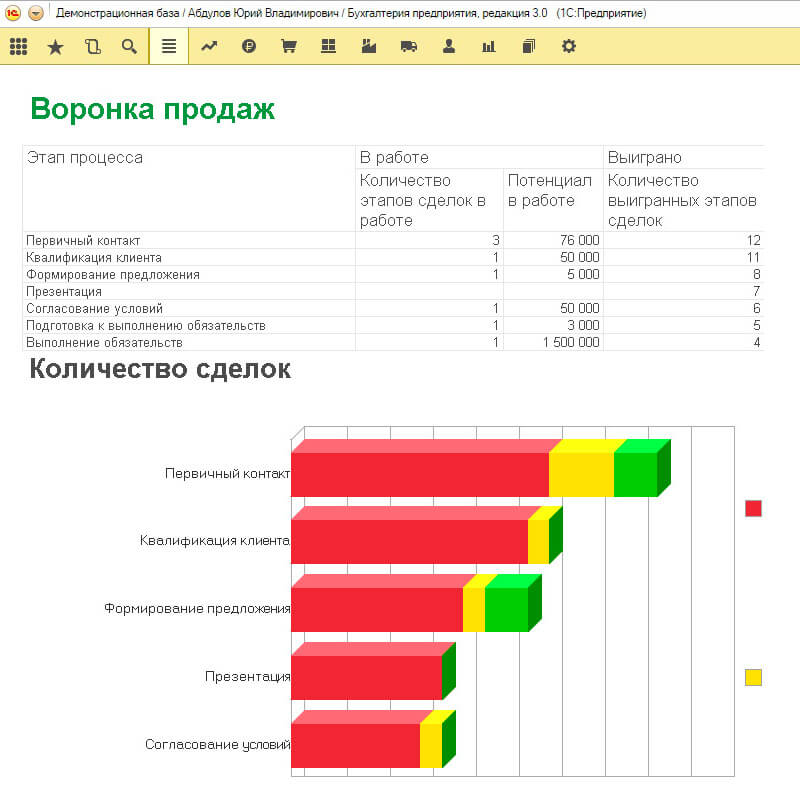
Task: Select 'Количество выигранных этапов сделок' header
Action: (x=682, y=201)
